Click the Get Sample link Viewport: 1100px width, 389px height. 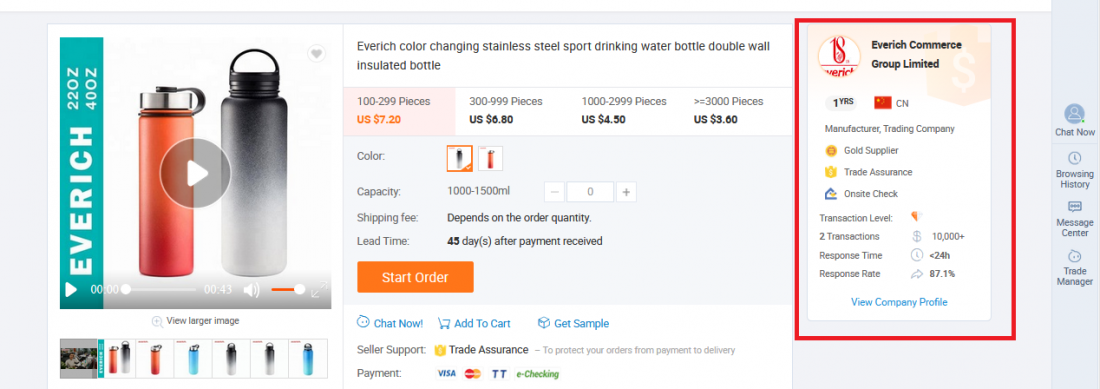pos(573,323)
